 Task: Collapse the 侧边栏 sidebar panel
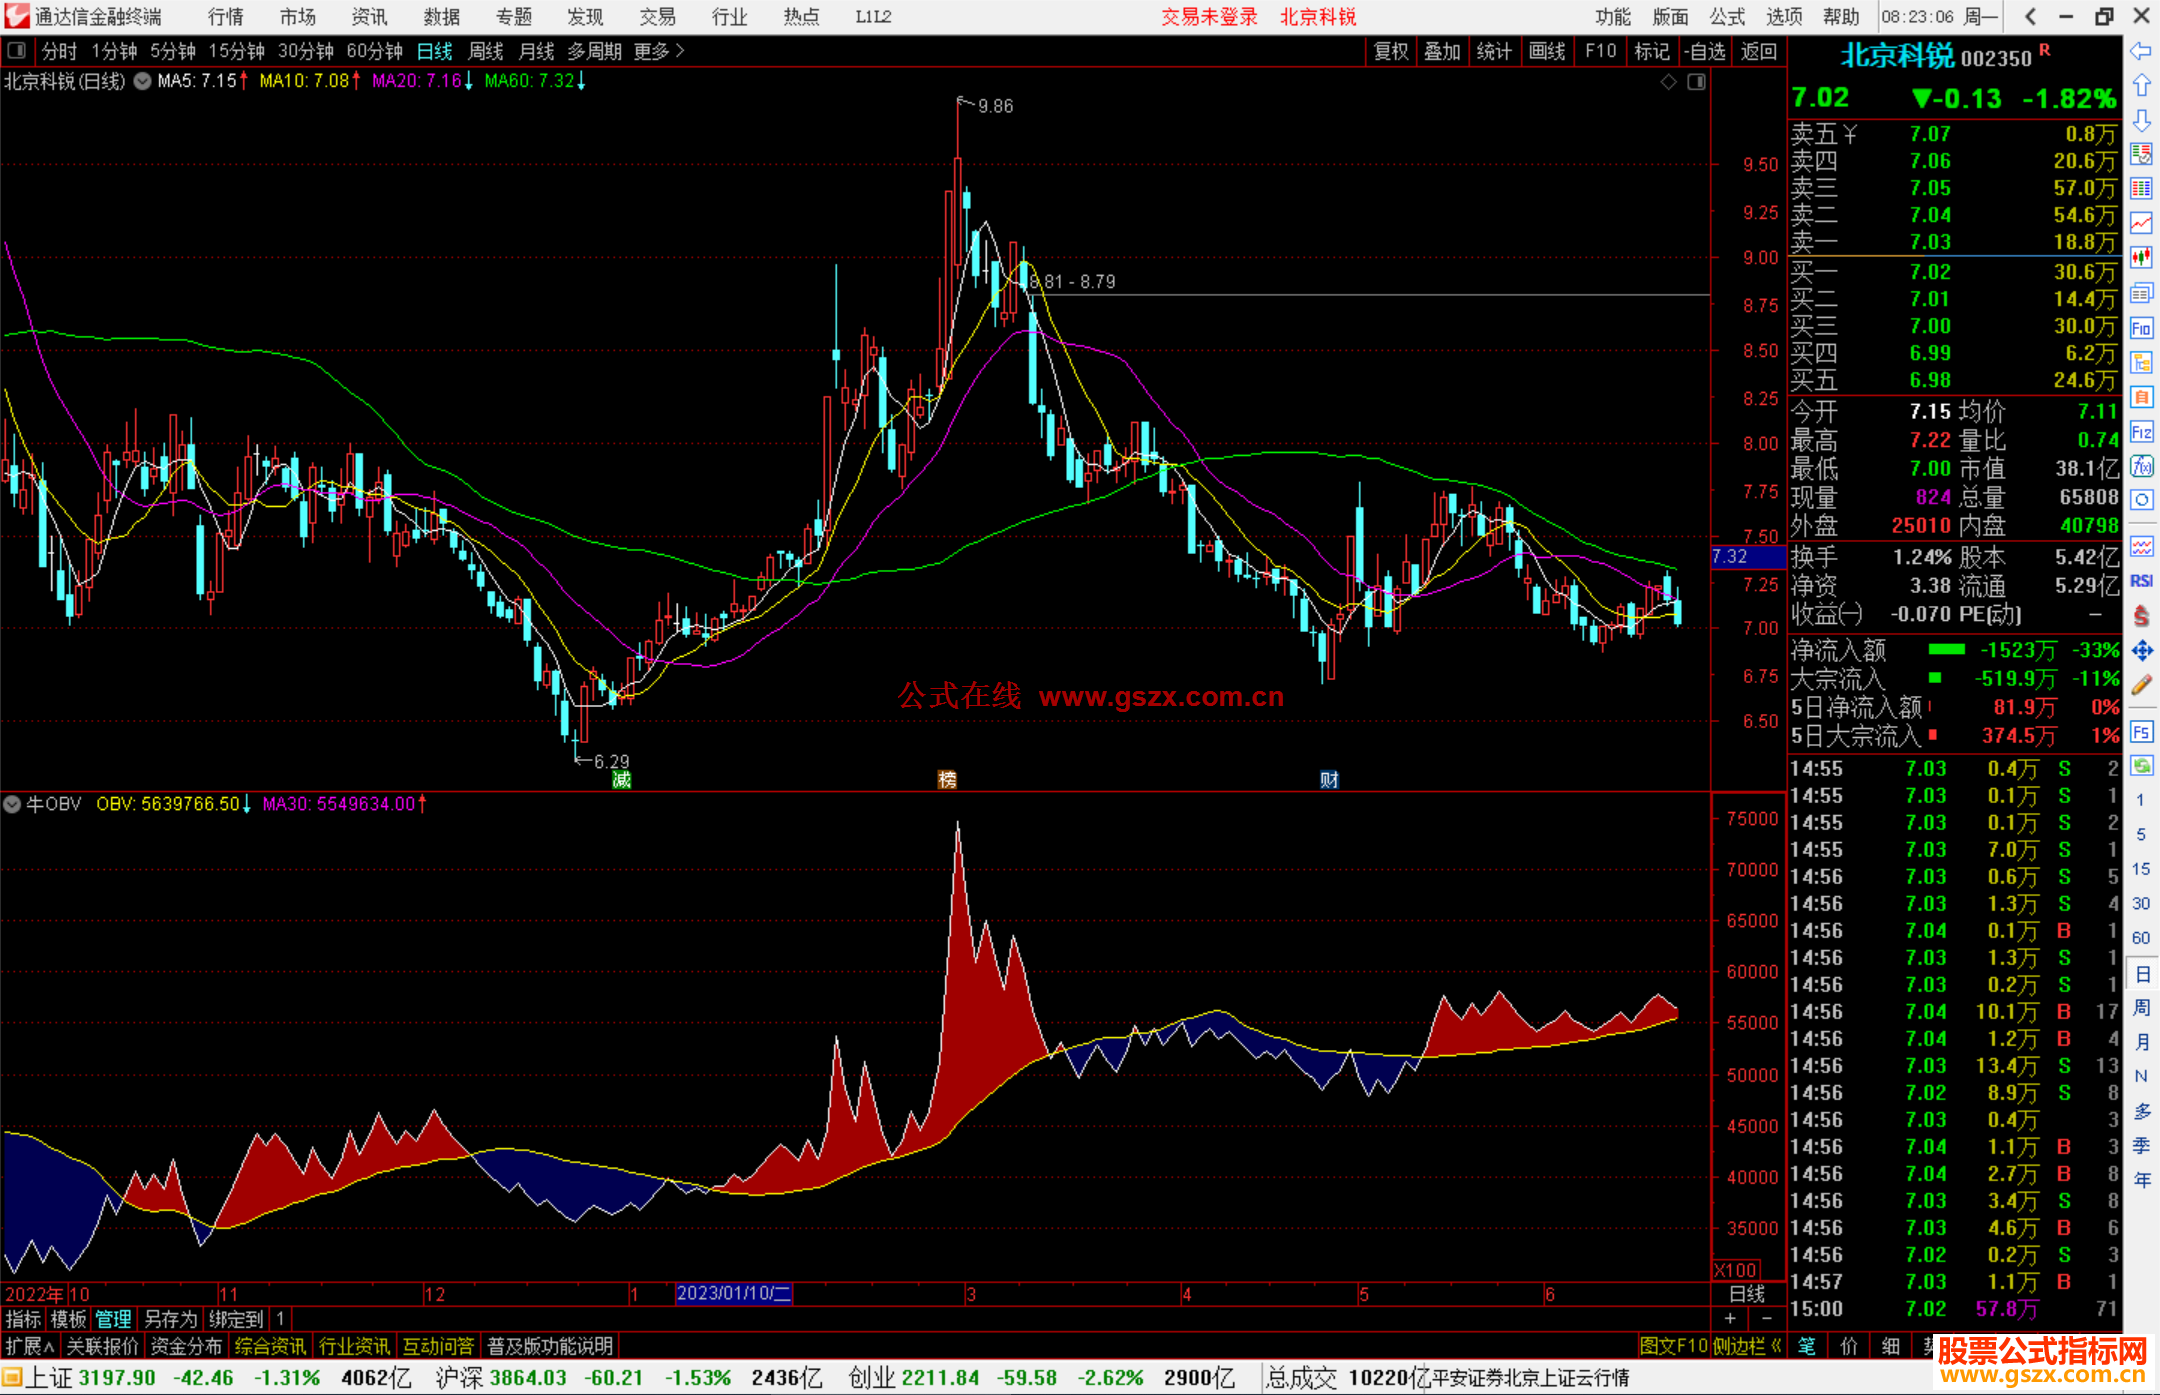(x=1746, y=1346)
